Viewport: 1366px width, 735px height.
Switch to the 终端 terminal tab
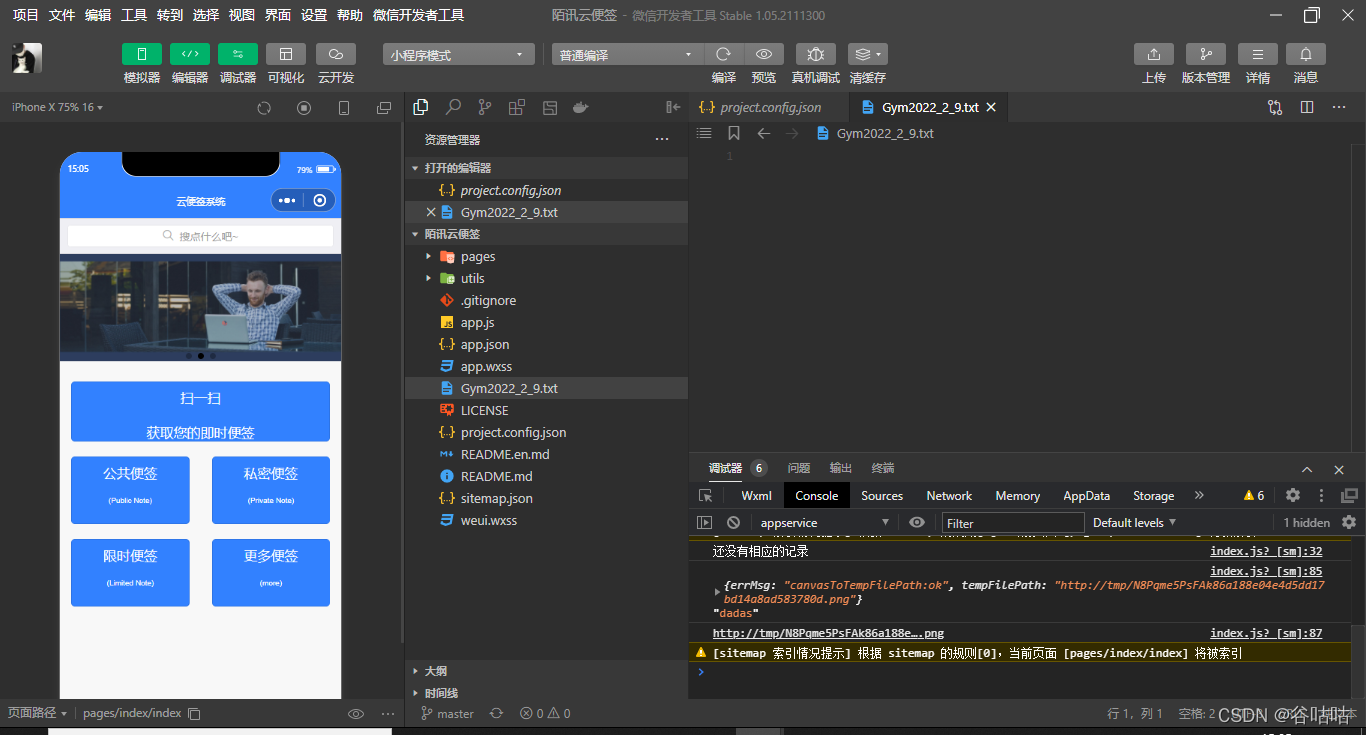point(883,468)
